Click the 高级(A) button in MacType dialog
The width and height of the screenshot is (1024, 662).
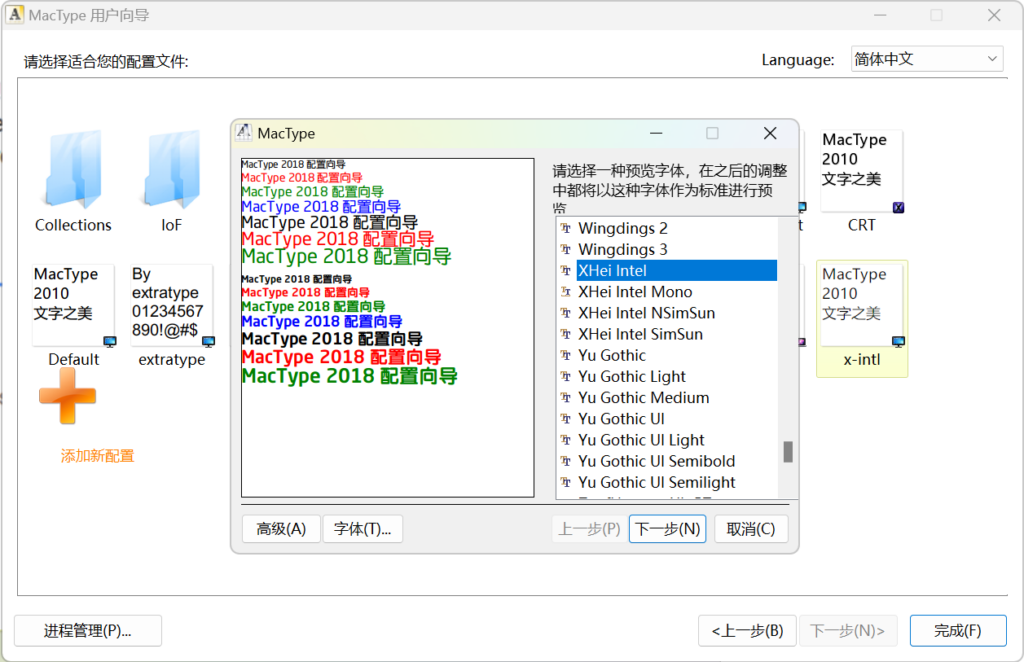pos(281,529)
